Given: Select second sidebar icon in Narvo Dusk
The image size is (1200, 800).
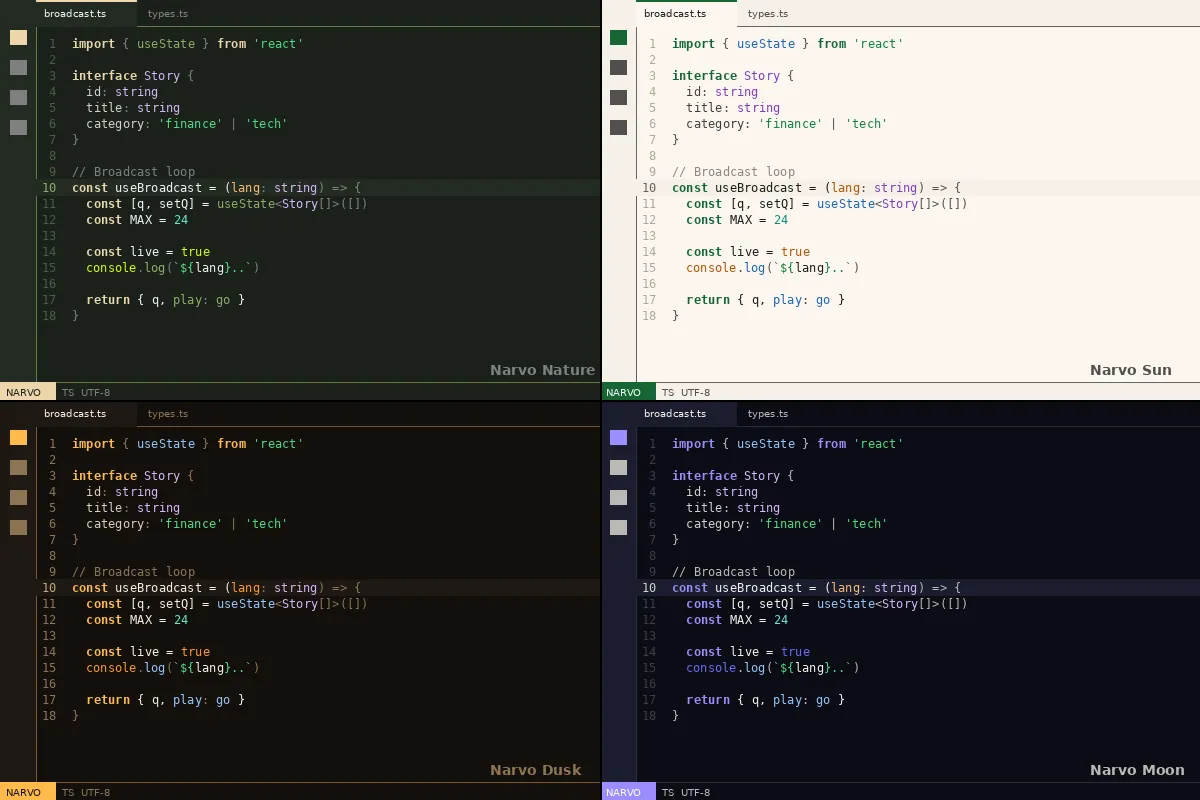Looking at the screenshot, I should pyautogui.click(x=18, y=468).
